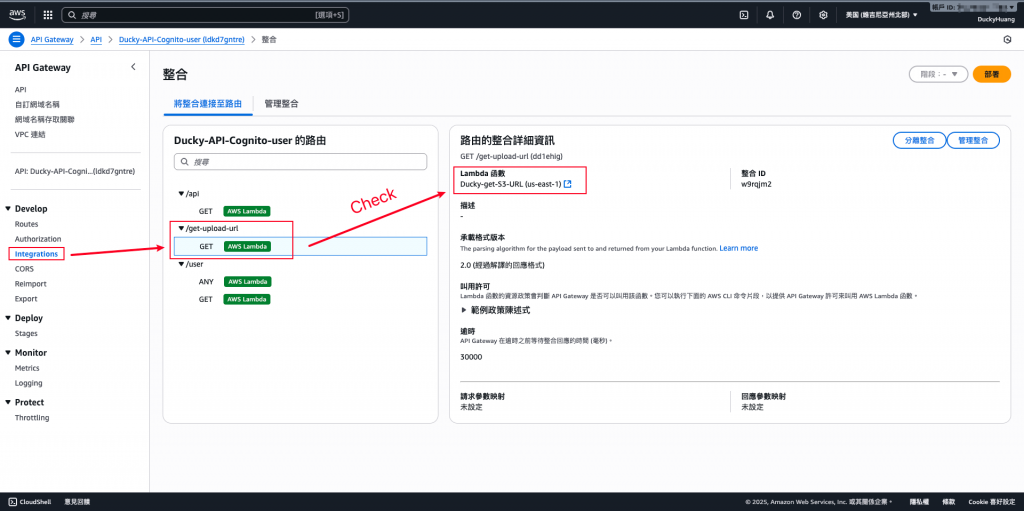The width and height of the screenshot is (1024, 511).
Task: Open 網域名稱存取關聯 in sidebar
Action: 42,120
